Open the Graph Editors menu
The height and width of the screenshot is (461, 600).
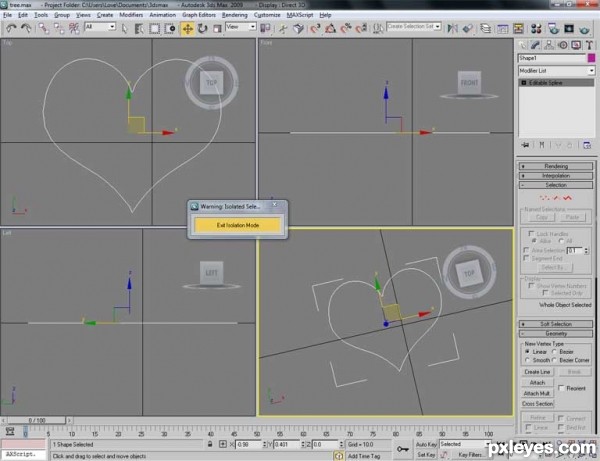(x=199, y=15)
